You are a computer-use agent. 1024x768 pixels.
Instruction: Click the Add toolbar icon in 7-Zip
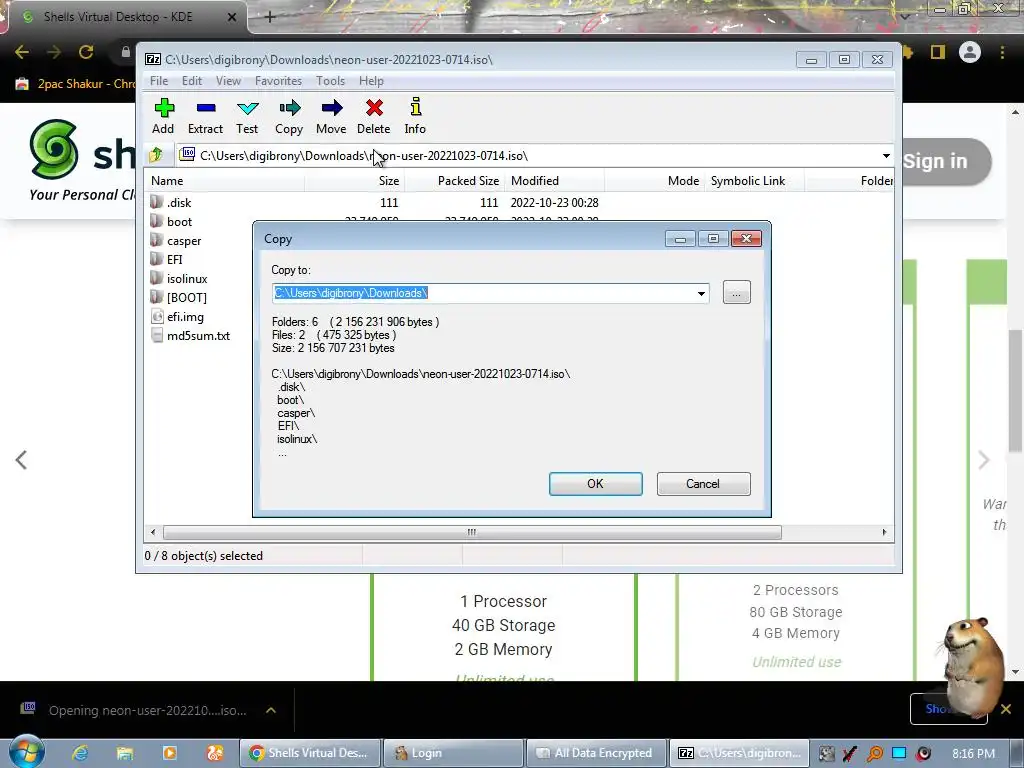coord(163,116)
